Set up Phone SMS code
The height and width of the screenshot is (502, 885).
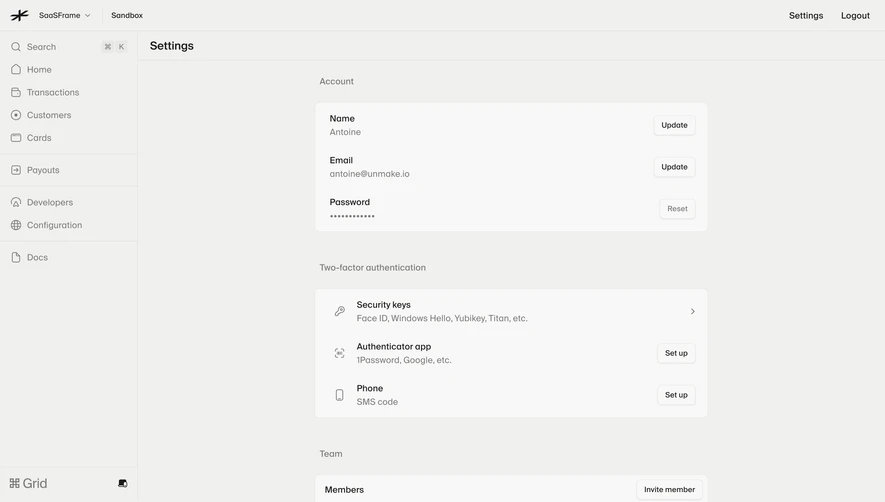pyautogui.click(x=676, y=395)
